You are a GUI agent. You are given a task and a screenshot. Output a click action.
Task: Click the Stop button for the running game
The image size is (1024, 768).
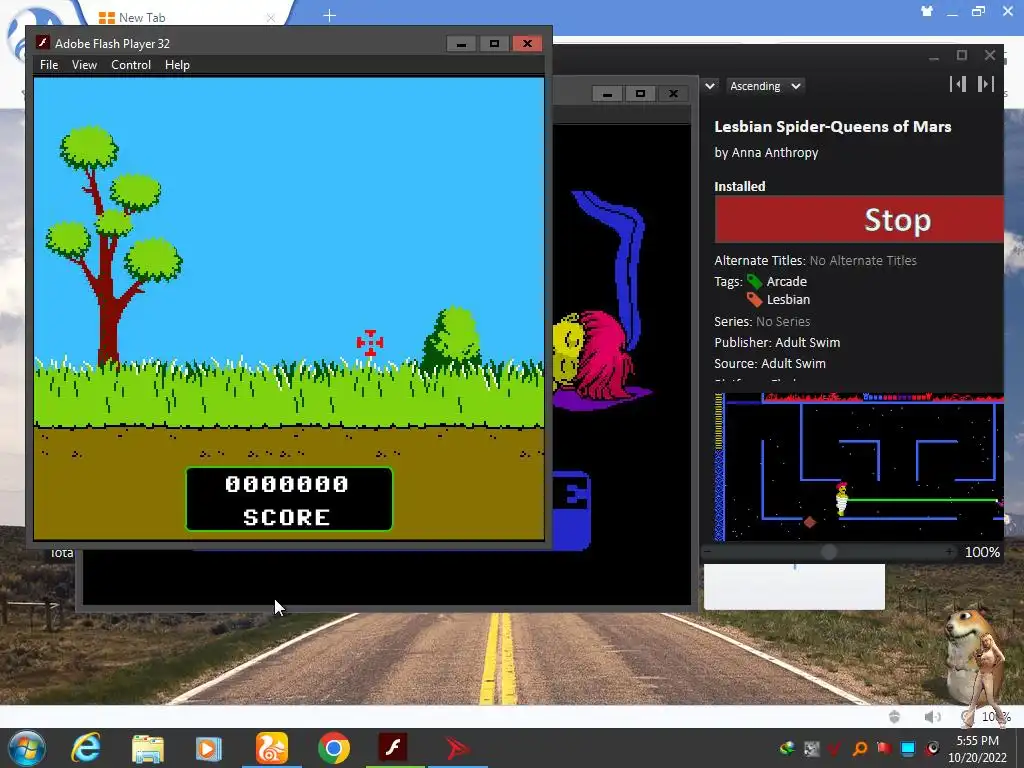point(859,220)
